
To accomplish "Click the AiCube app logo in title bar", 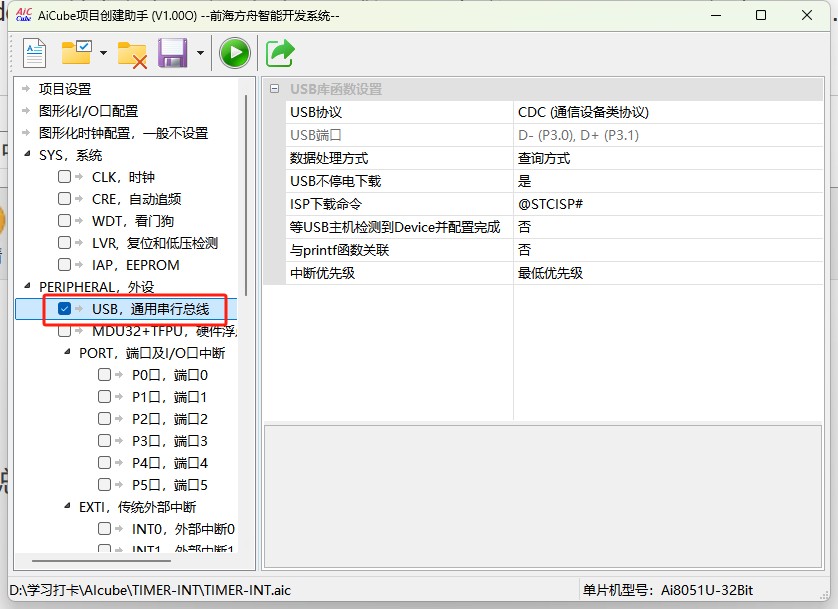I will point(24,15).
